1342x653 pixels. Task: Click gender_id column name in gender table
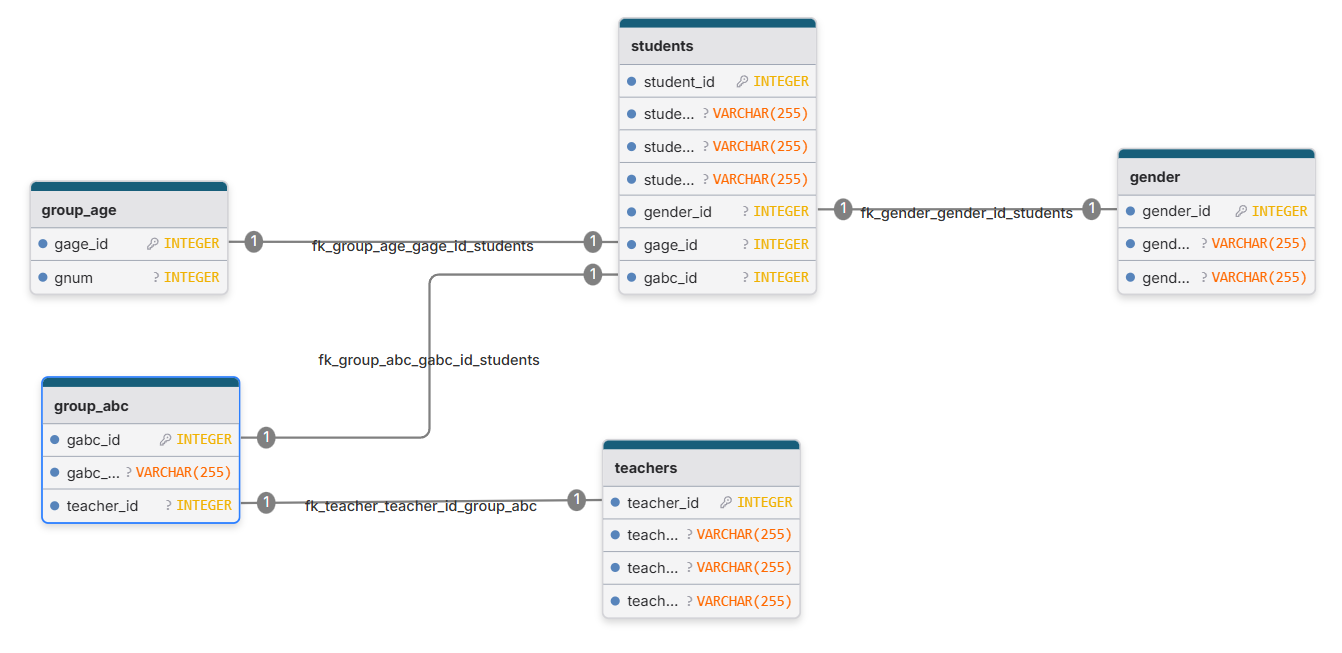click(1176, 212)
